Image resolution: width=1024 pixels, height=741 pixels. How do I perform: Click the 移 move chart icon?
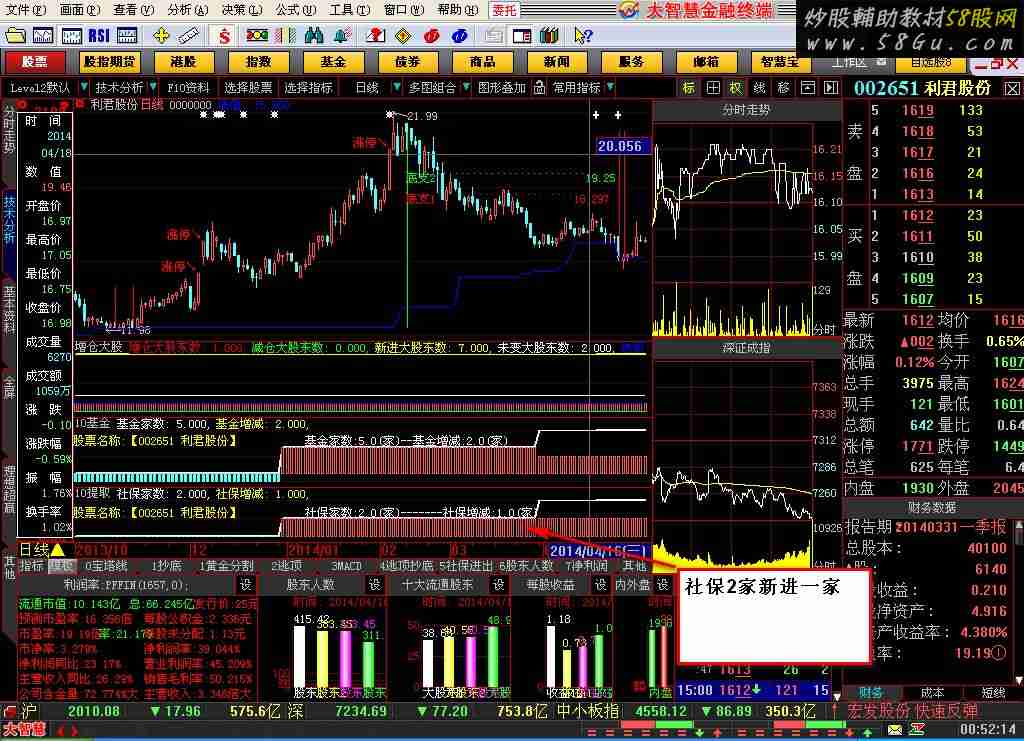coord(784,87)
